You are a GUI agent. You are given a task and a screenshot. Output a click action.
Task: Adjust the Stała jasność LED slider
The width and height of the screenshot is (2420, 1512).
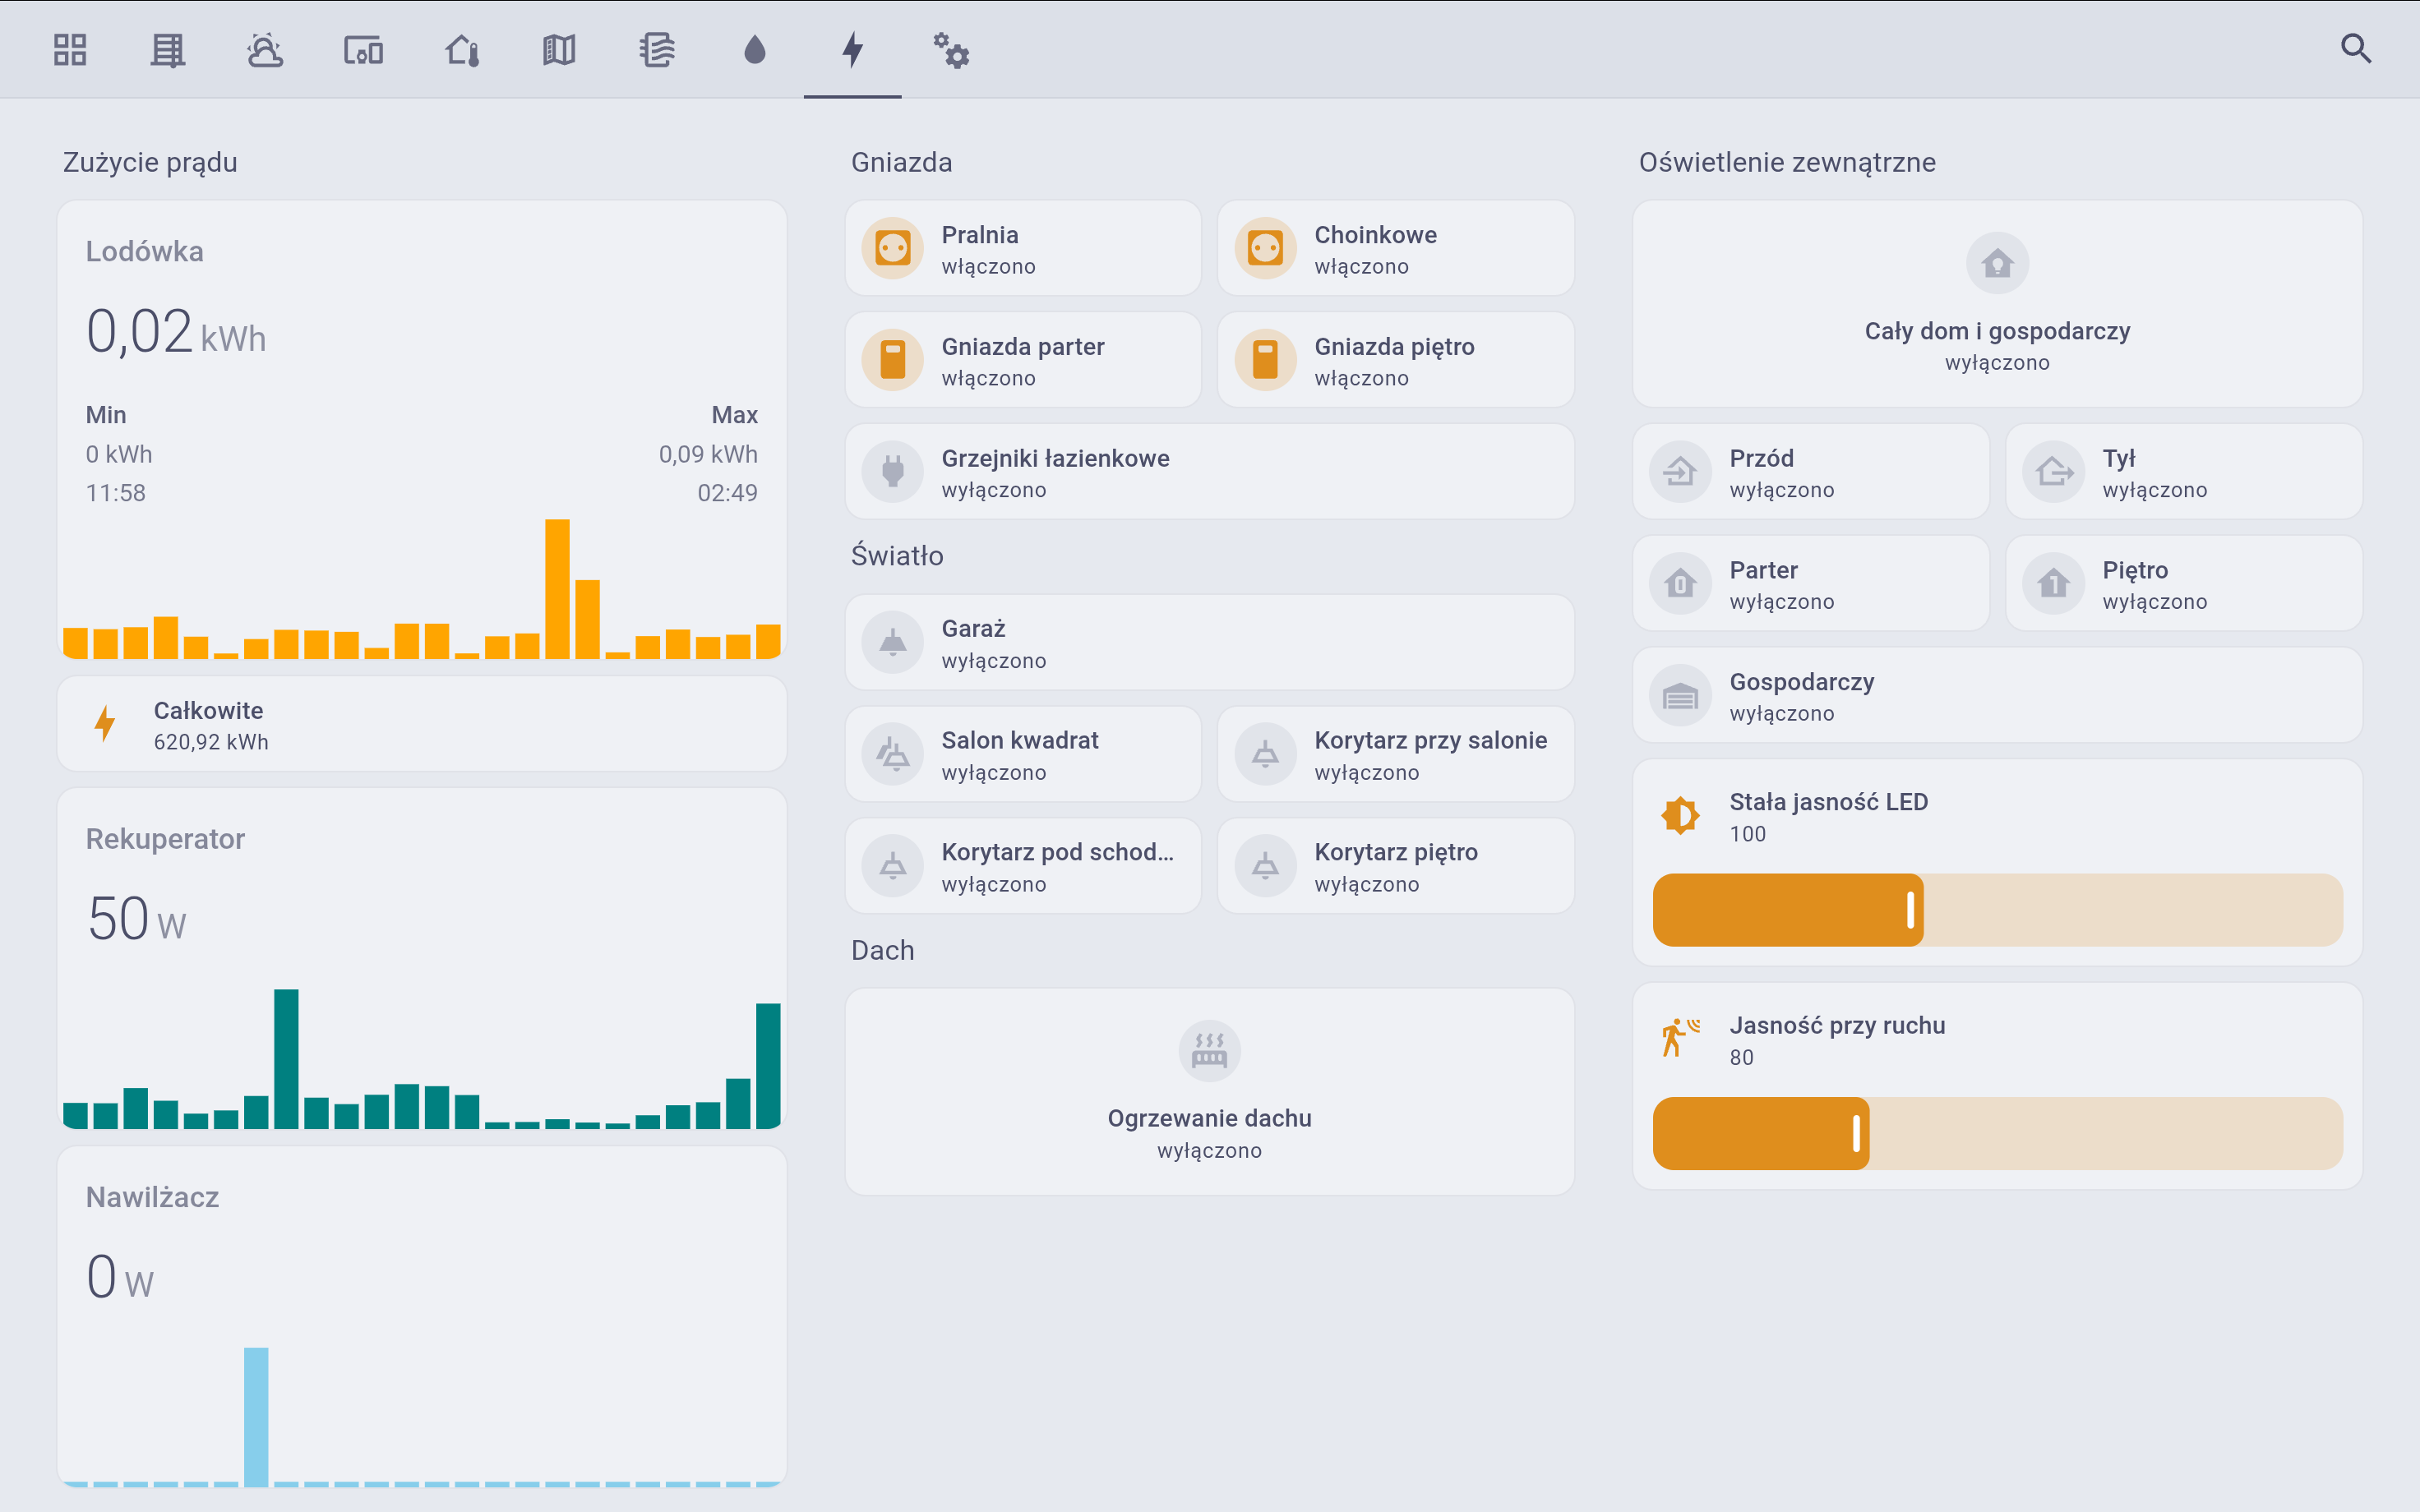point(1998,910)
